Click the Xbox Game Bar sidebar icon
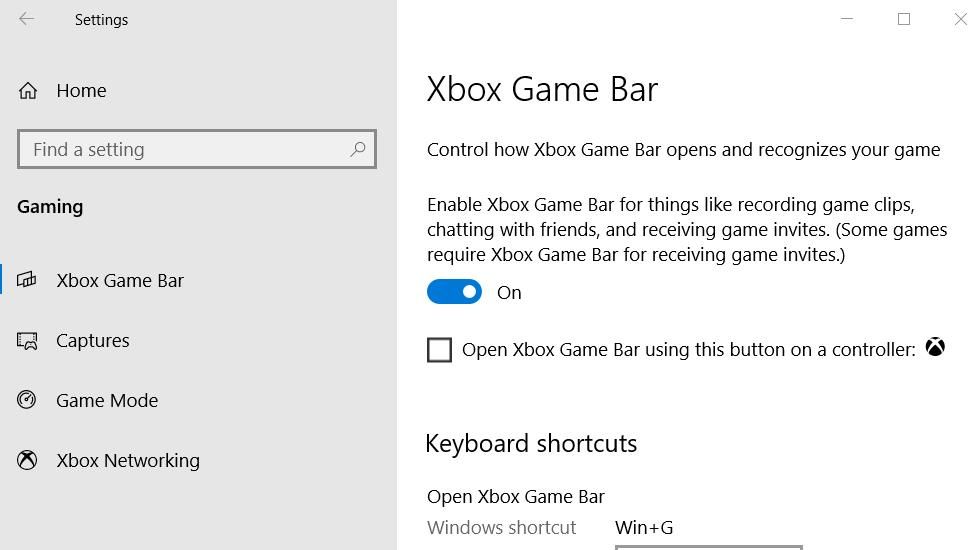 pos(27,280)
